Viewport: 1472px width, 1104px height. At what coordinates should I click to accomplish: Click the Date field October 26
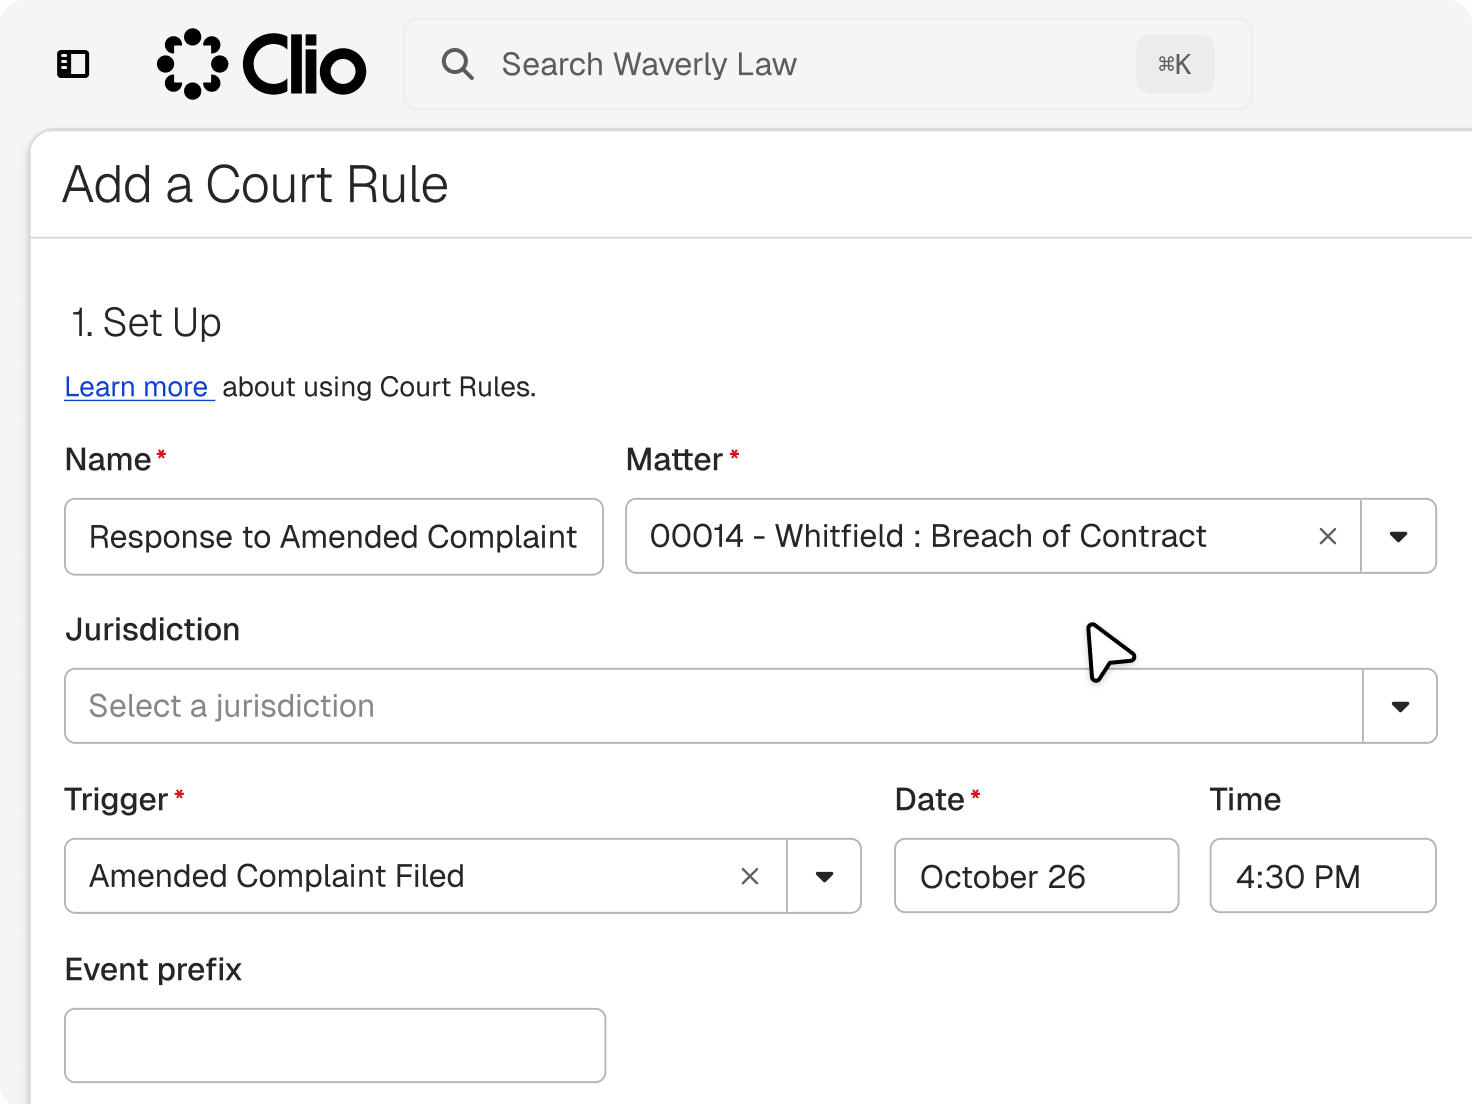[1037, 876]
